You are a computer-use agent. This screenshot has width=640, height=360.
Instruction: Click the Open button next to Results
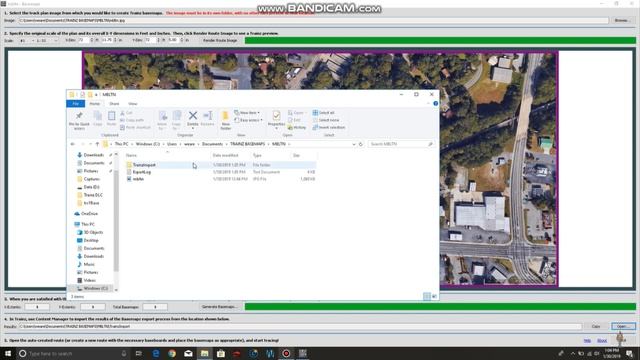coord(623,326)
